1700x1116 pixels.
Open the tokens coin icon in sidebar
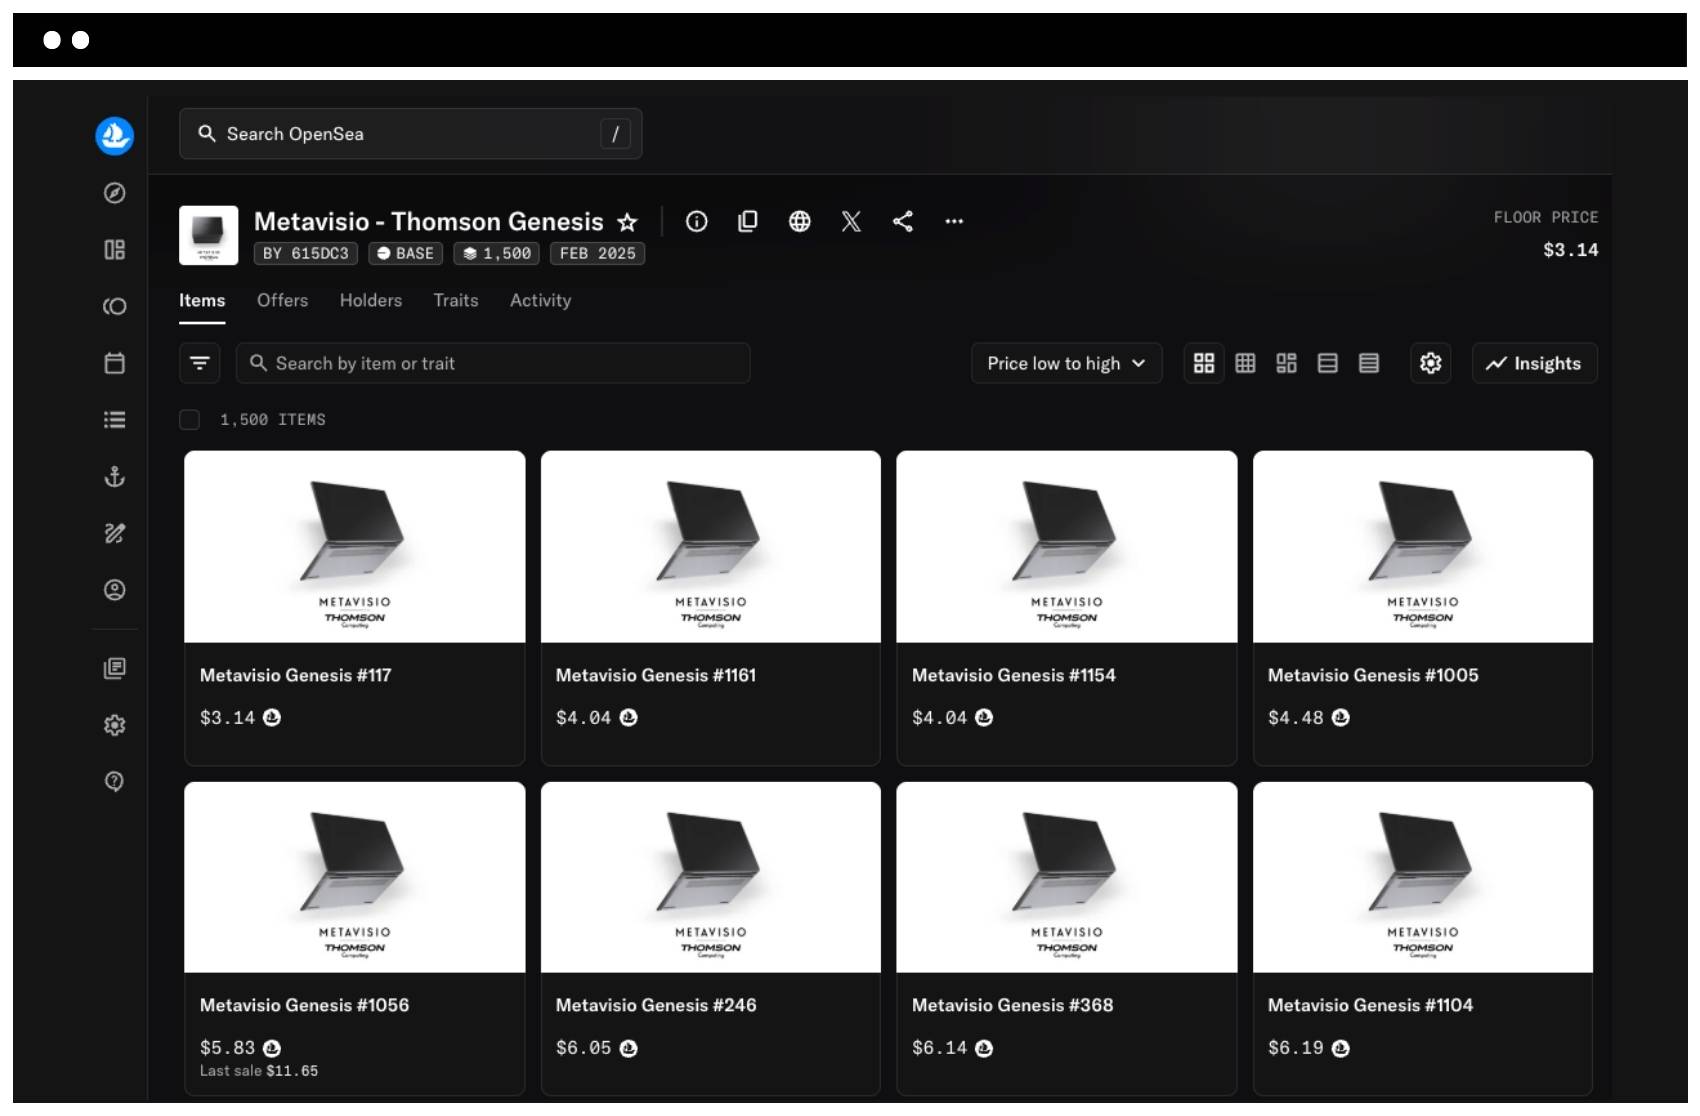tap(115, 306)
